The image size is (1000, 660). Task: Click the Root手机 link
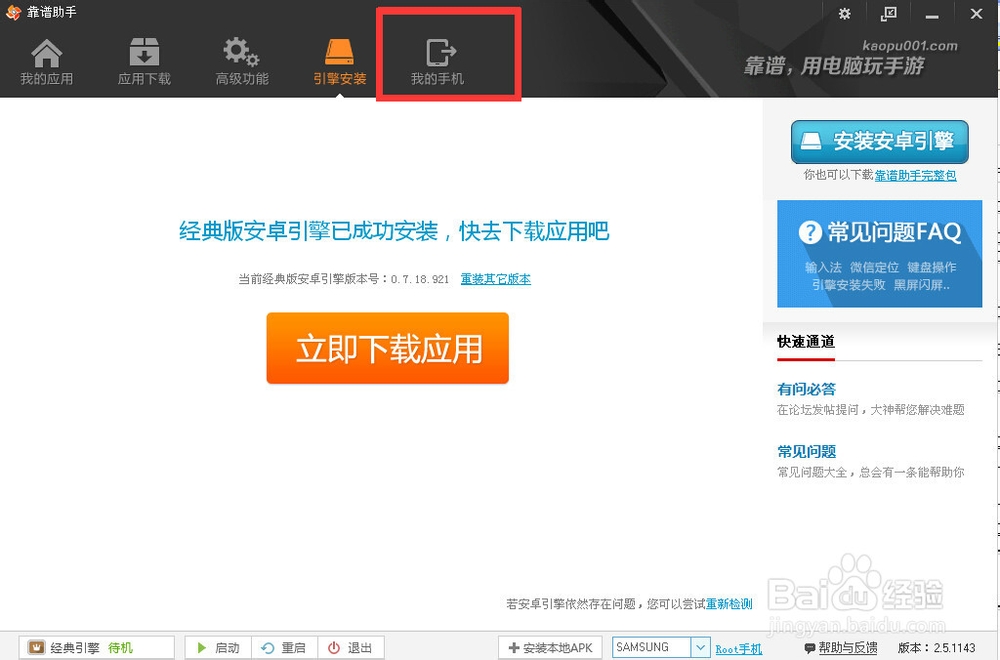tap(739, 647)
